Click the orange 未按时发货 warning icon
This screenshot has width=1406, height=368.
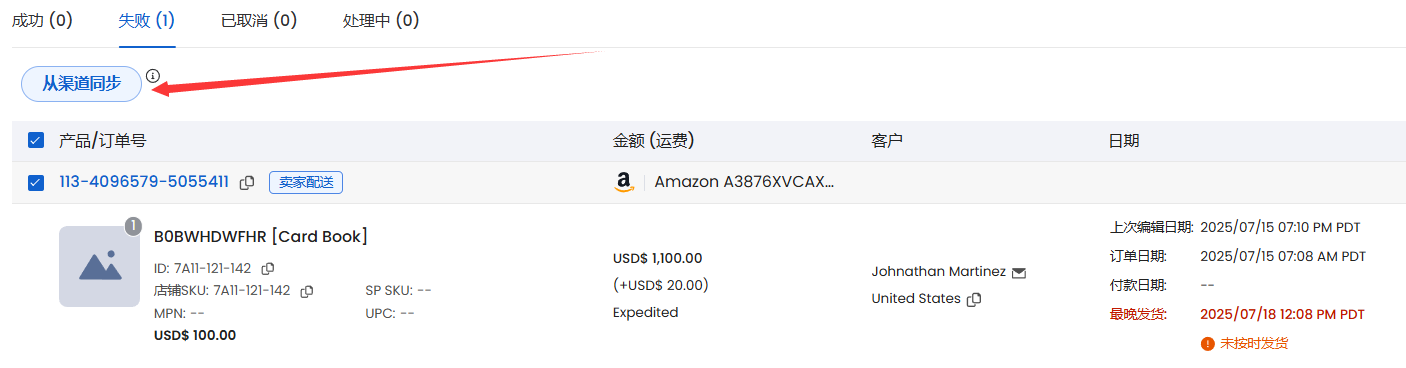1207,343
